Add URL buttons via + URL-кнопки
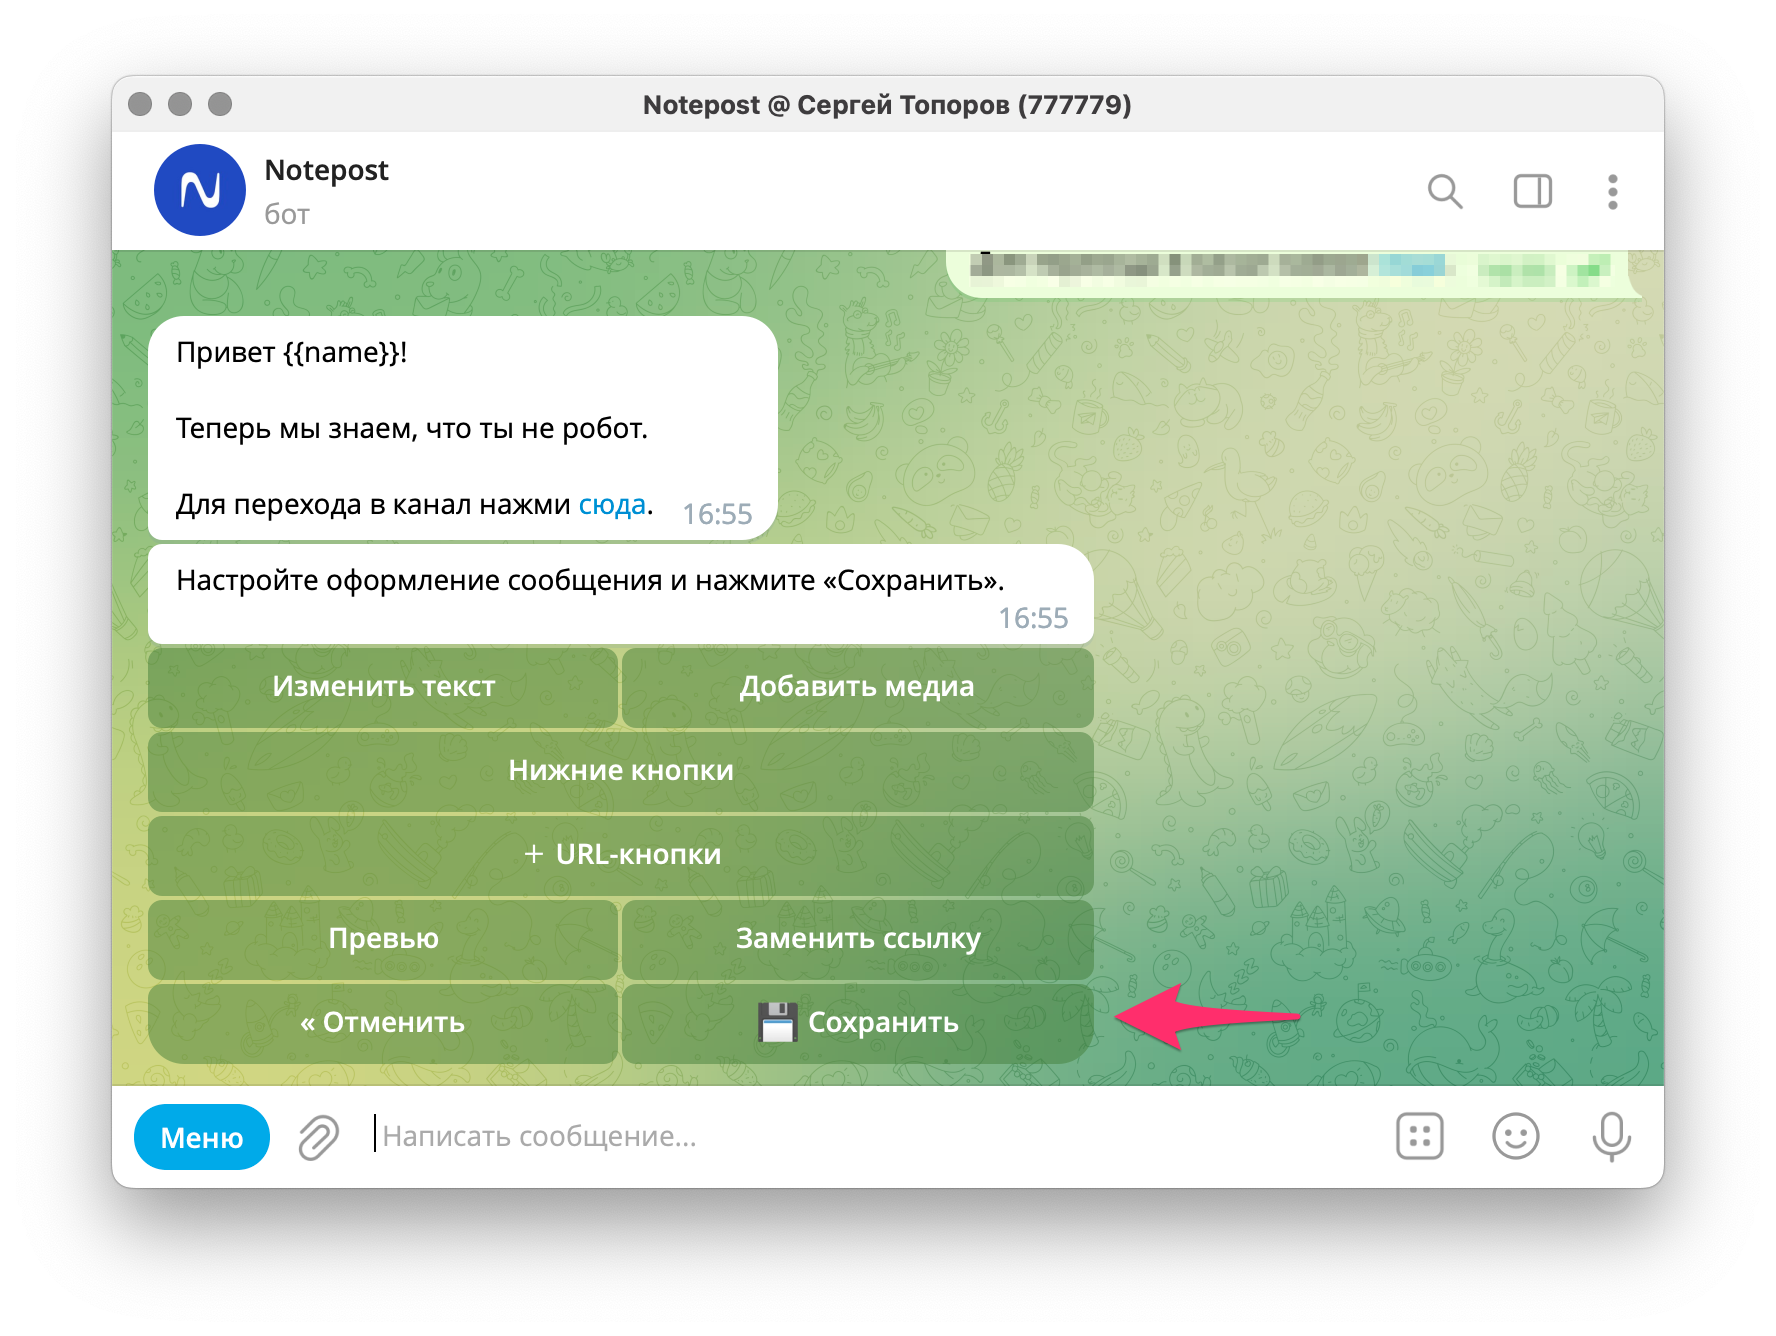 tap(621, 855)
